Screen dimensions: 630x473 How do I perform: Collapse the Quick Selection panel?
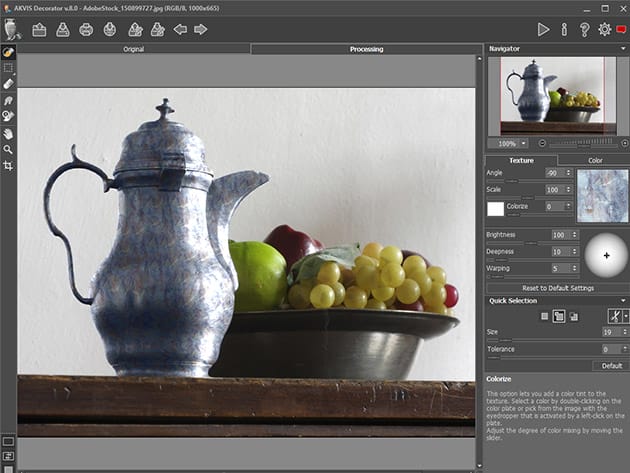pyautogui.click(x=623, y=300)
